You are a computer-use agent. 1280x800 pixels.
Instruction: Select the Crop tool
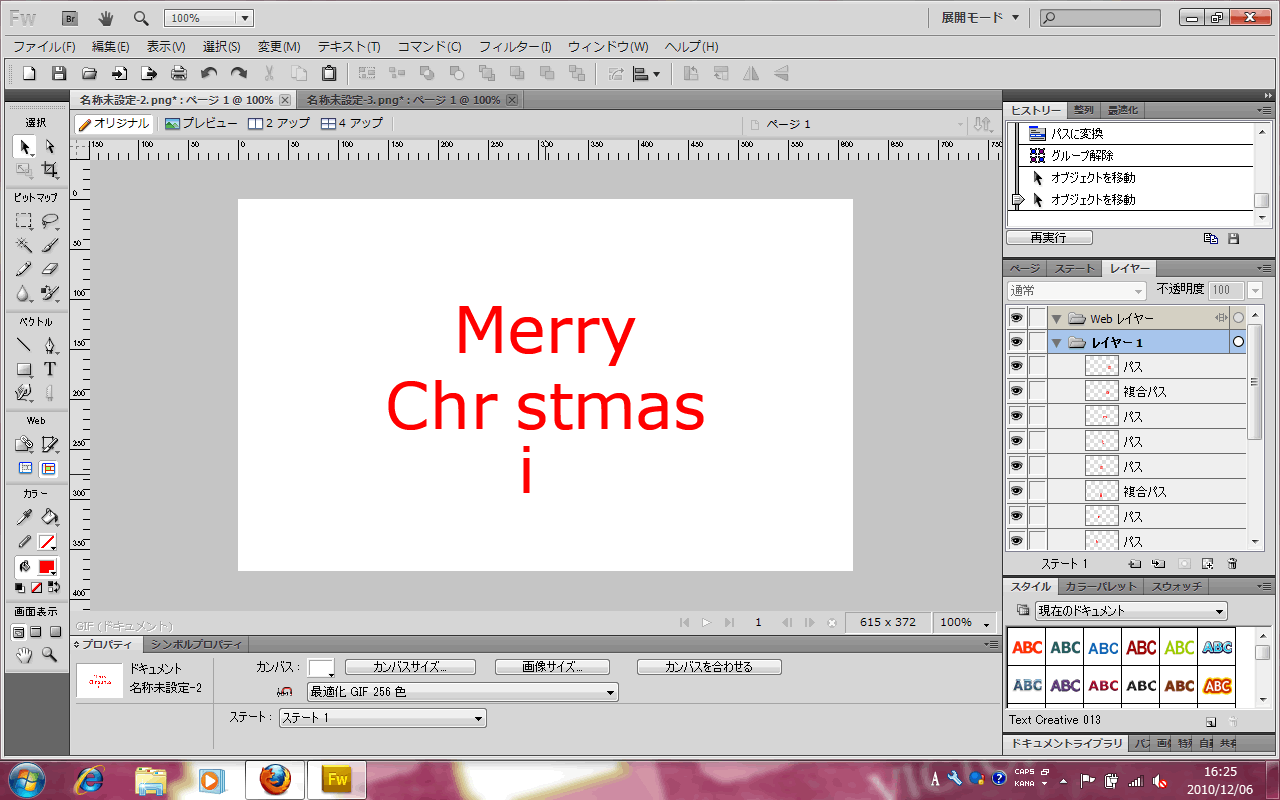[49, 171]
